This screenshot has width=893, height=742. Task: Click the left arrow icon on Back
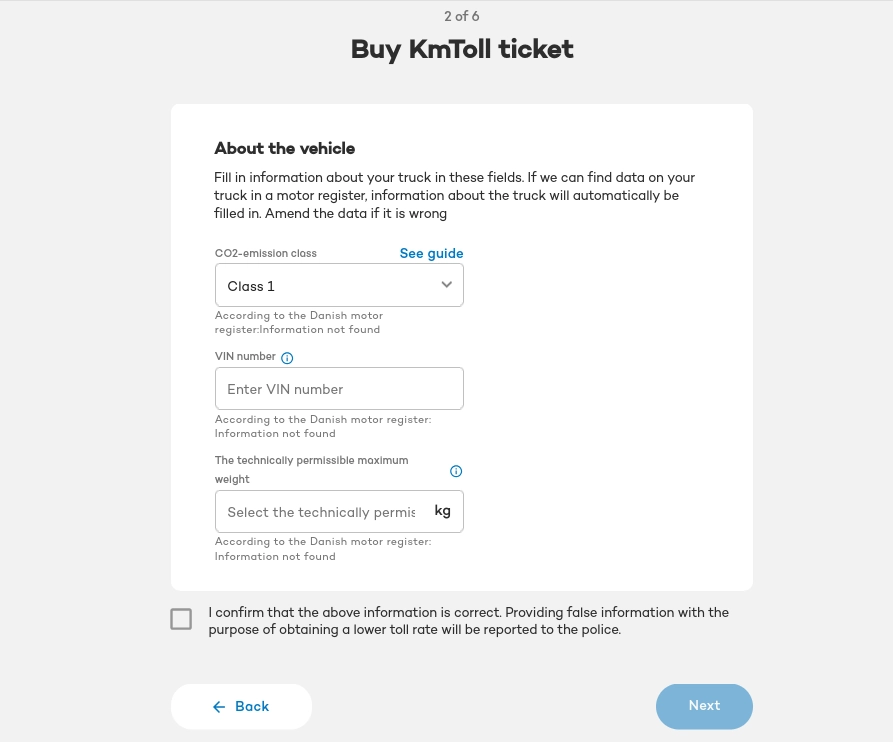(219, 707)
